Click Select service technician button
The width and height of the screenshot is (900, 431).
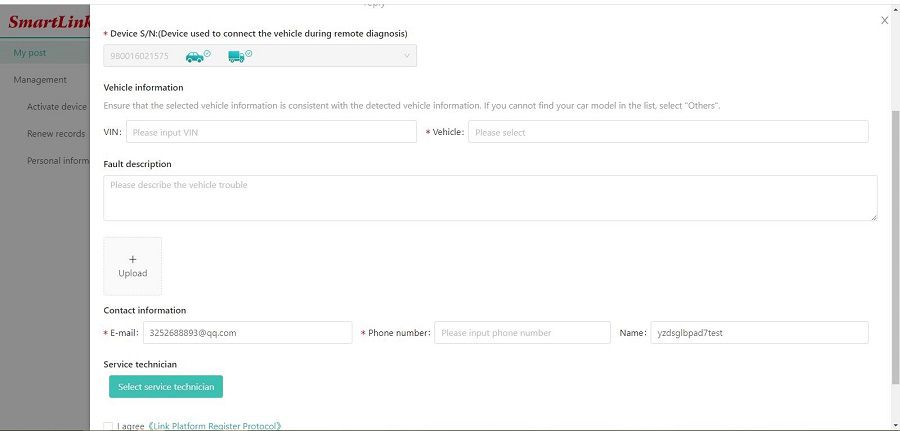[166, 387]
